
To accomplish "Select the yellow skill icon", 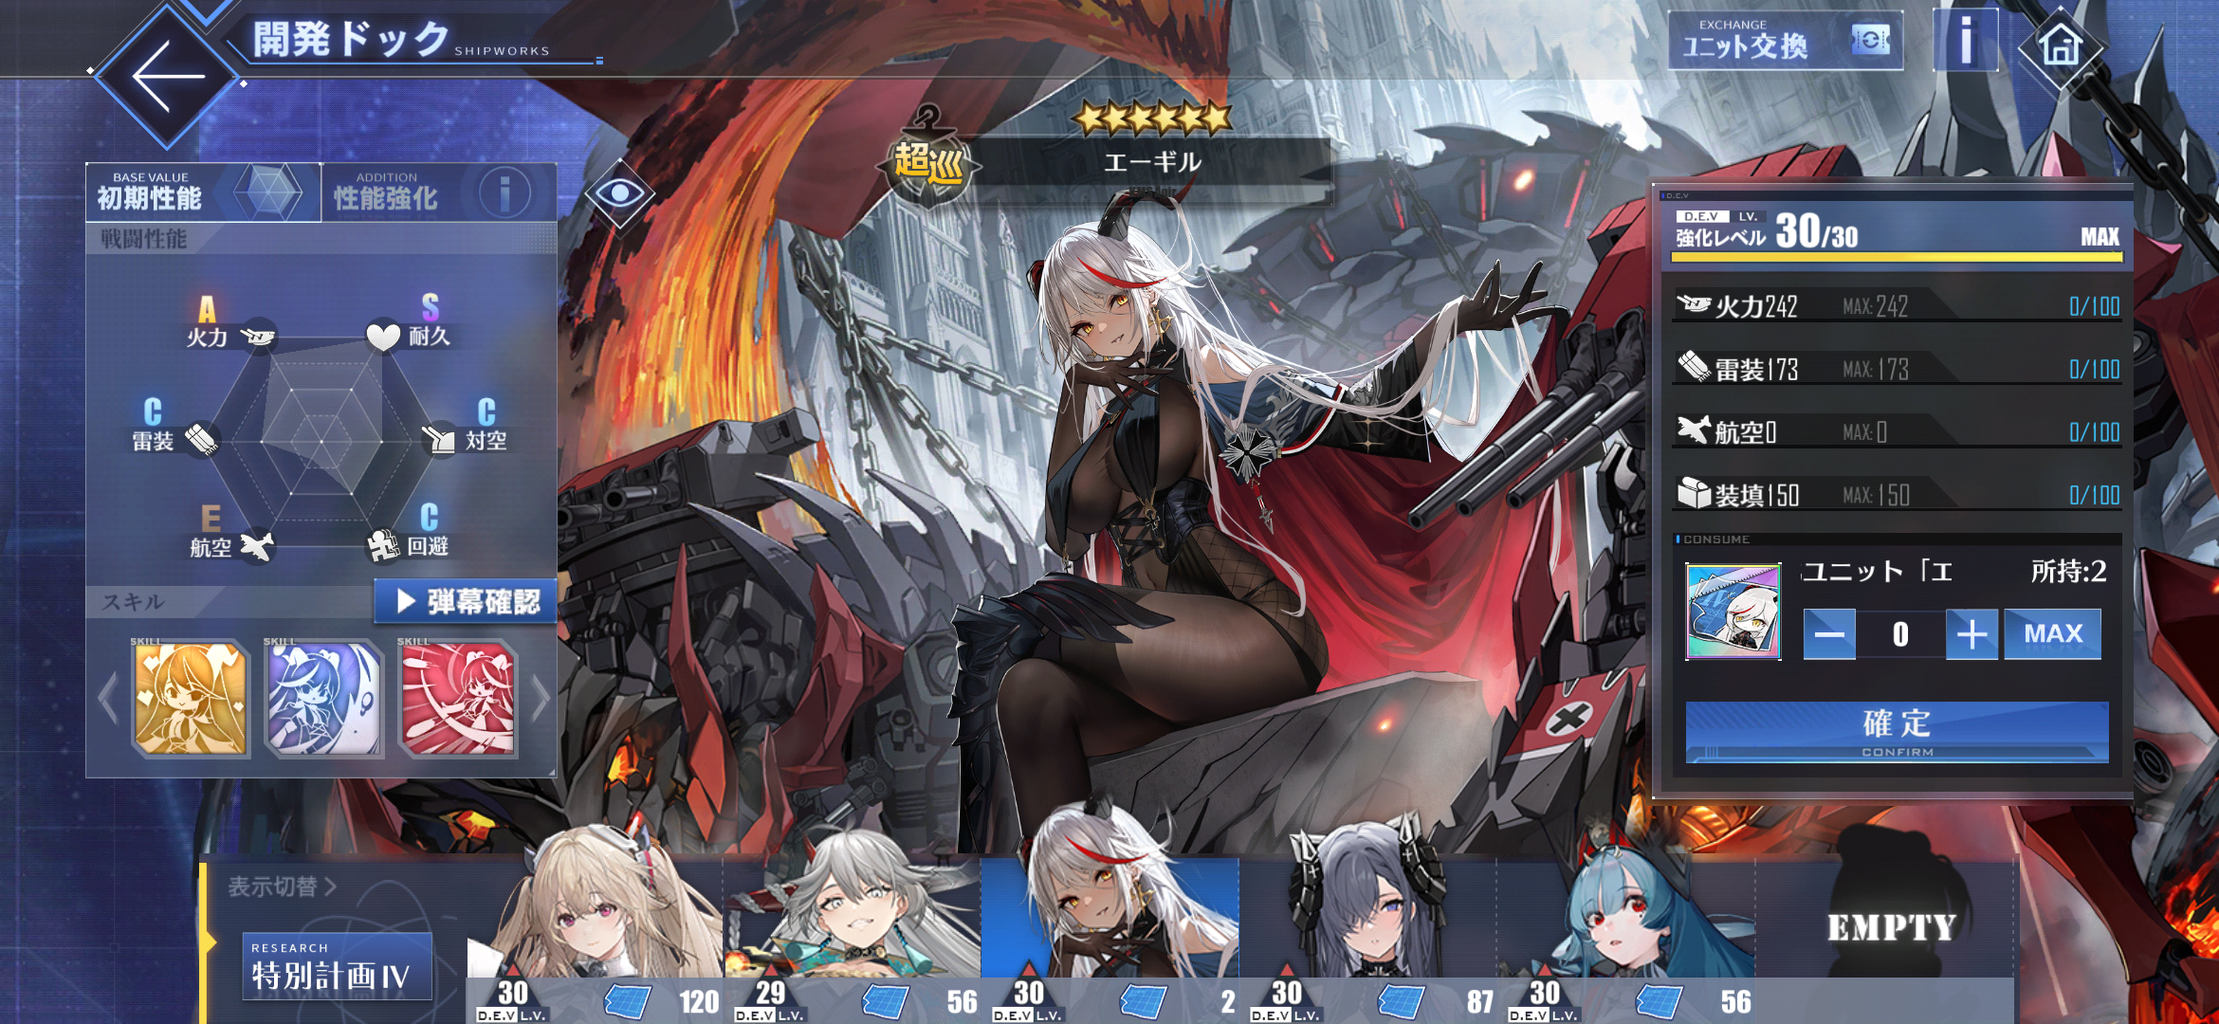I will tap(190, 698).
